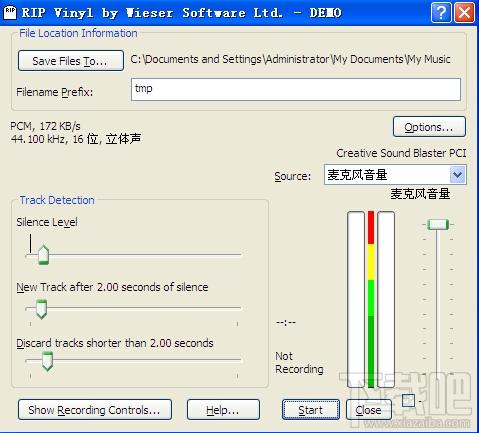Open the Save Files To... dialog
479x433 pixels.
71,61
